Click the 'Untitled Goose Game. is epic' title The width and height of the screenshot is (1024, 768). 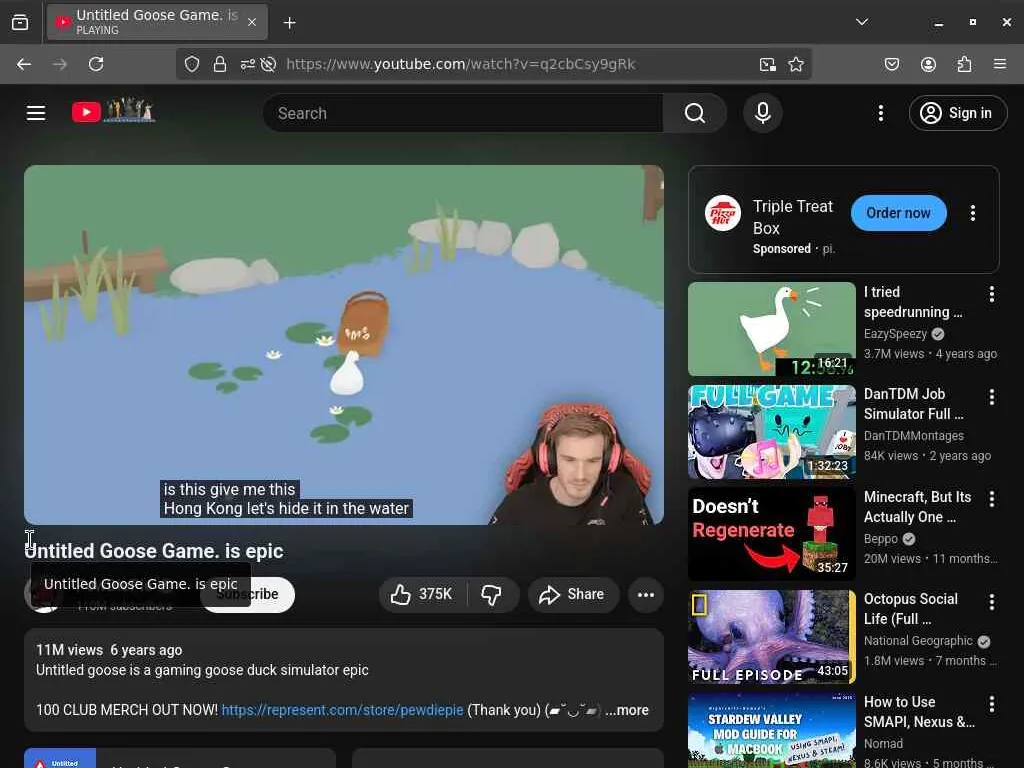click(154, 551)
